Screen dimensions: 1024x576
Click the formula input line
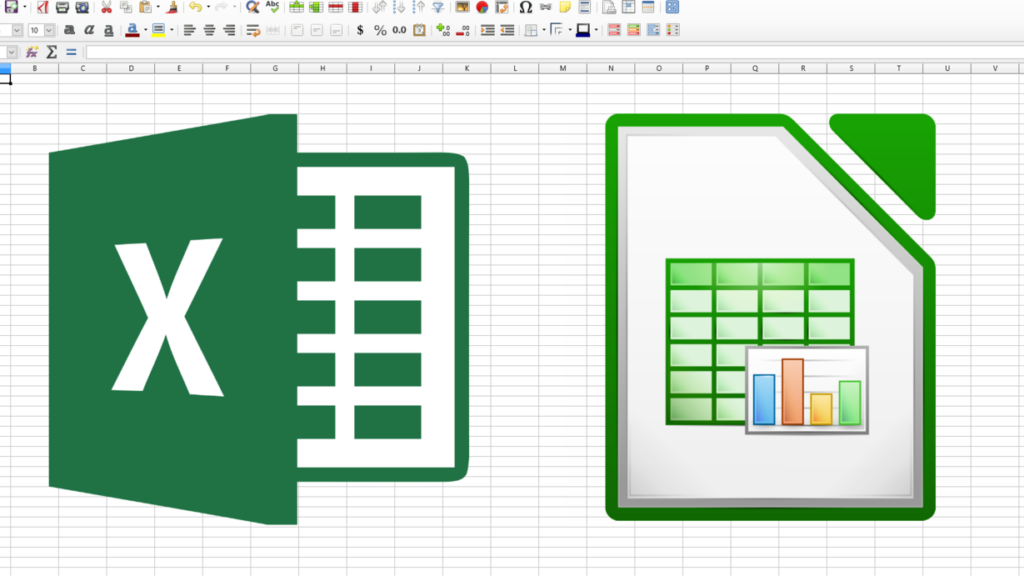click(554, 52)
